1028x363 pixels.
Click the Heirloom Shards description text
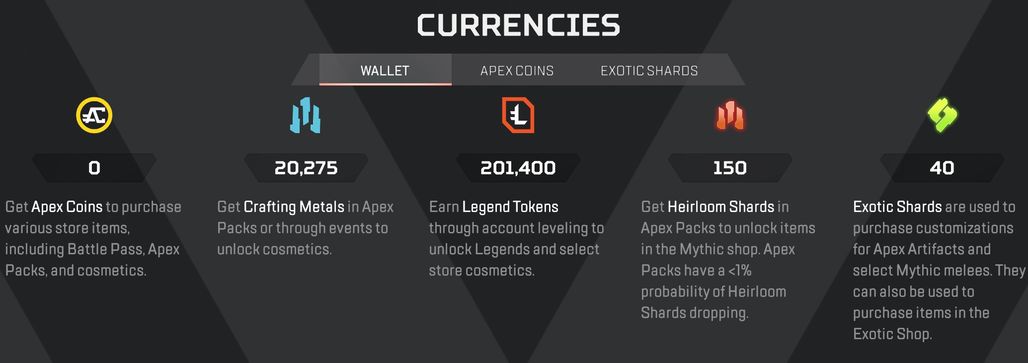point(728,259)
